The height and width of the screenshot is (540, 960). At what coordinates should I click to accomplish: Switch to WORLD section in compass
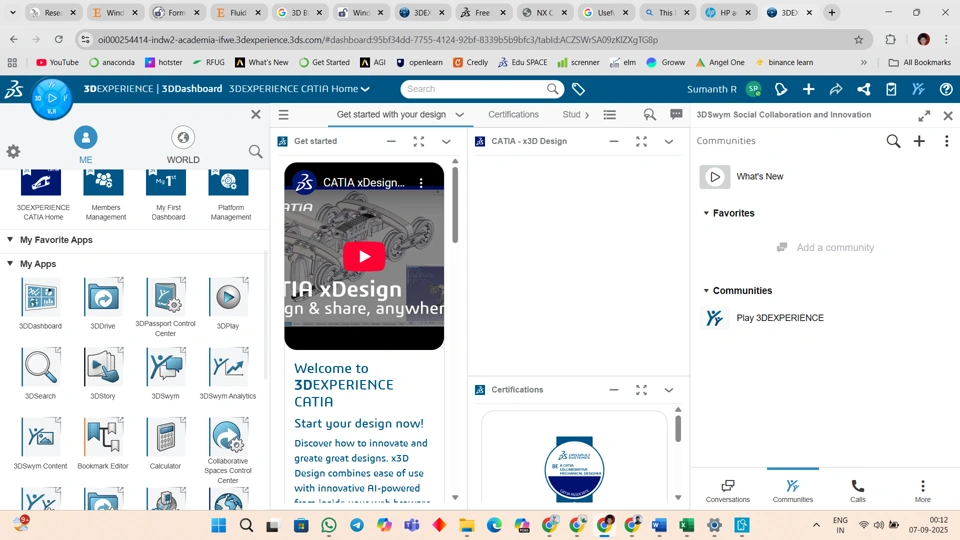[x=182, y=144]
